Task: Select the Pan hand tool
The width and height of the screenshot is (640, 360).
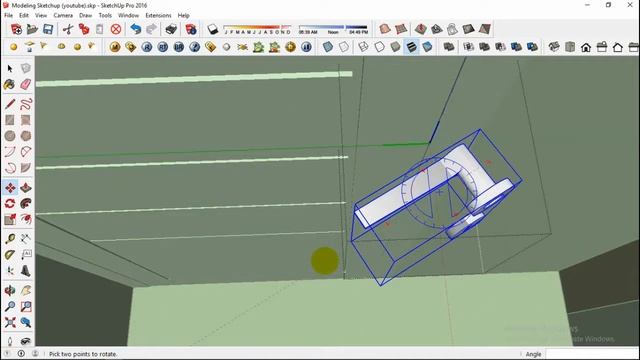Action: click(x=25, y=290)
